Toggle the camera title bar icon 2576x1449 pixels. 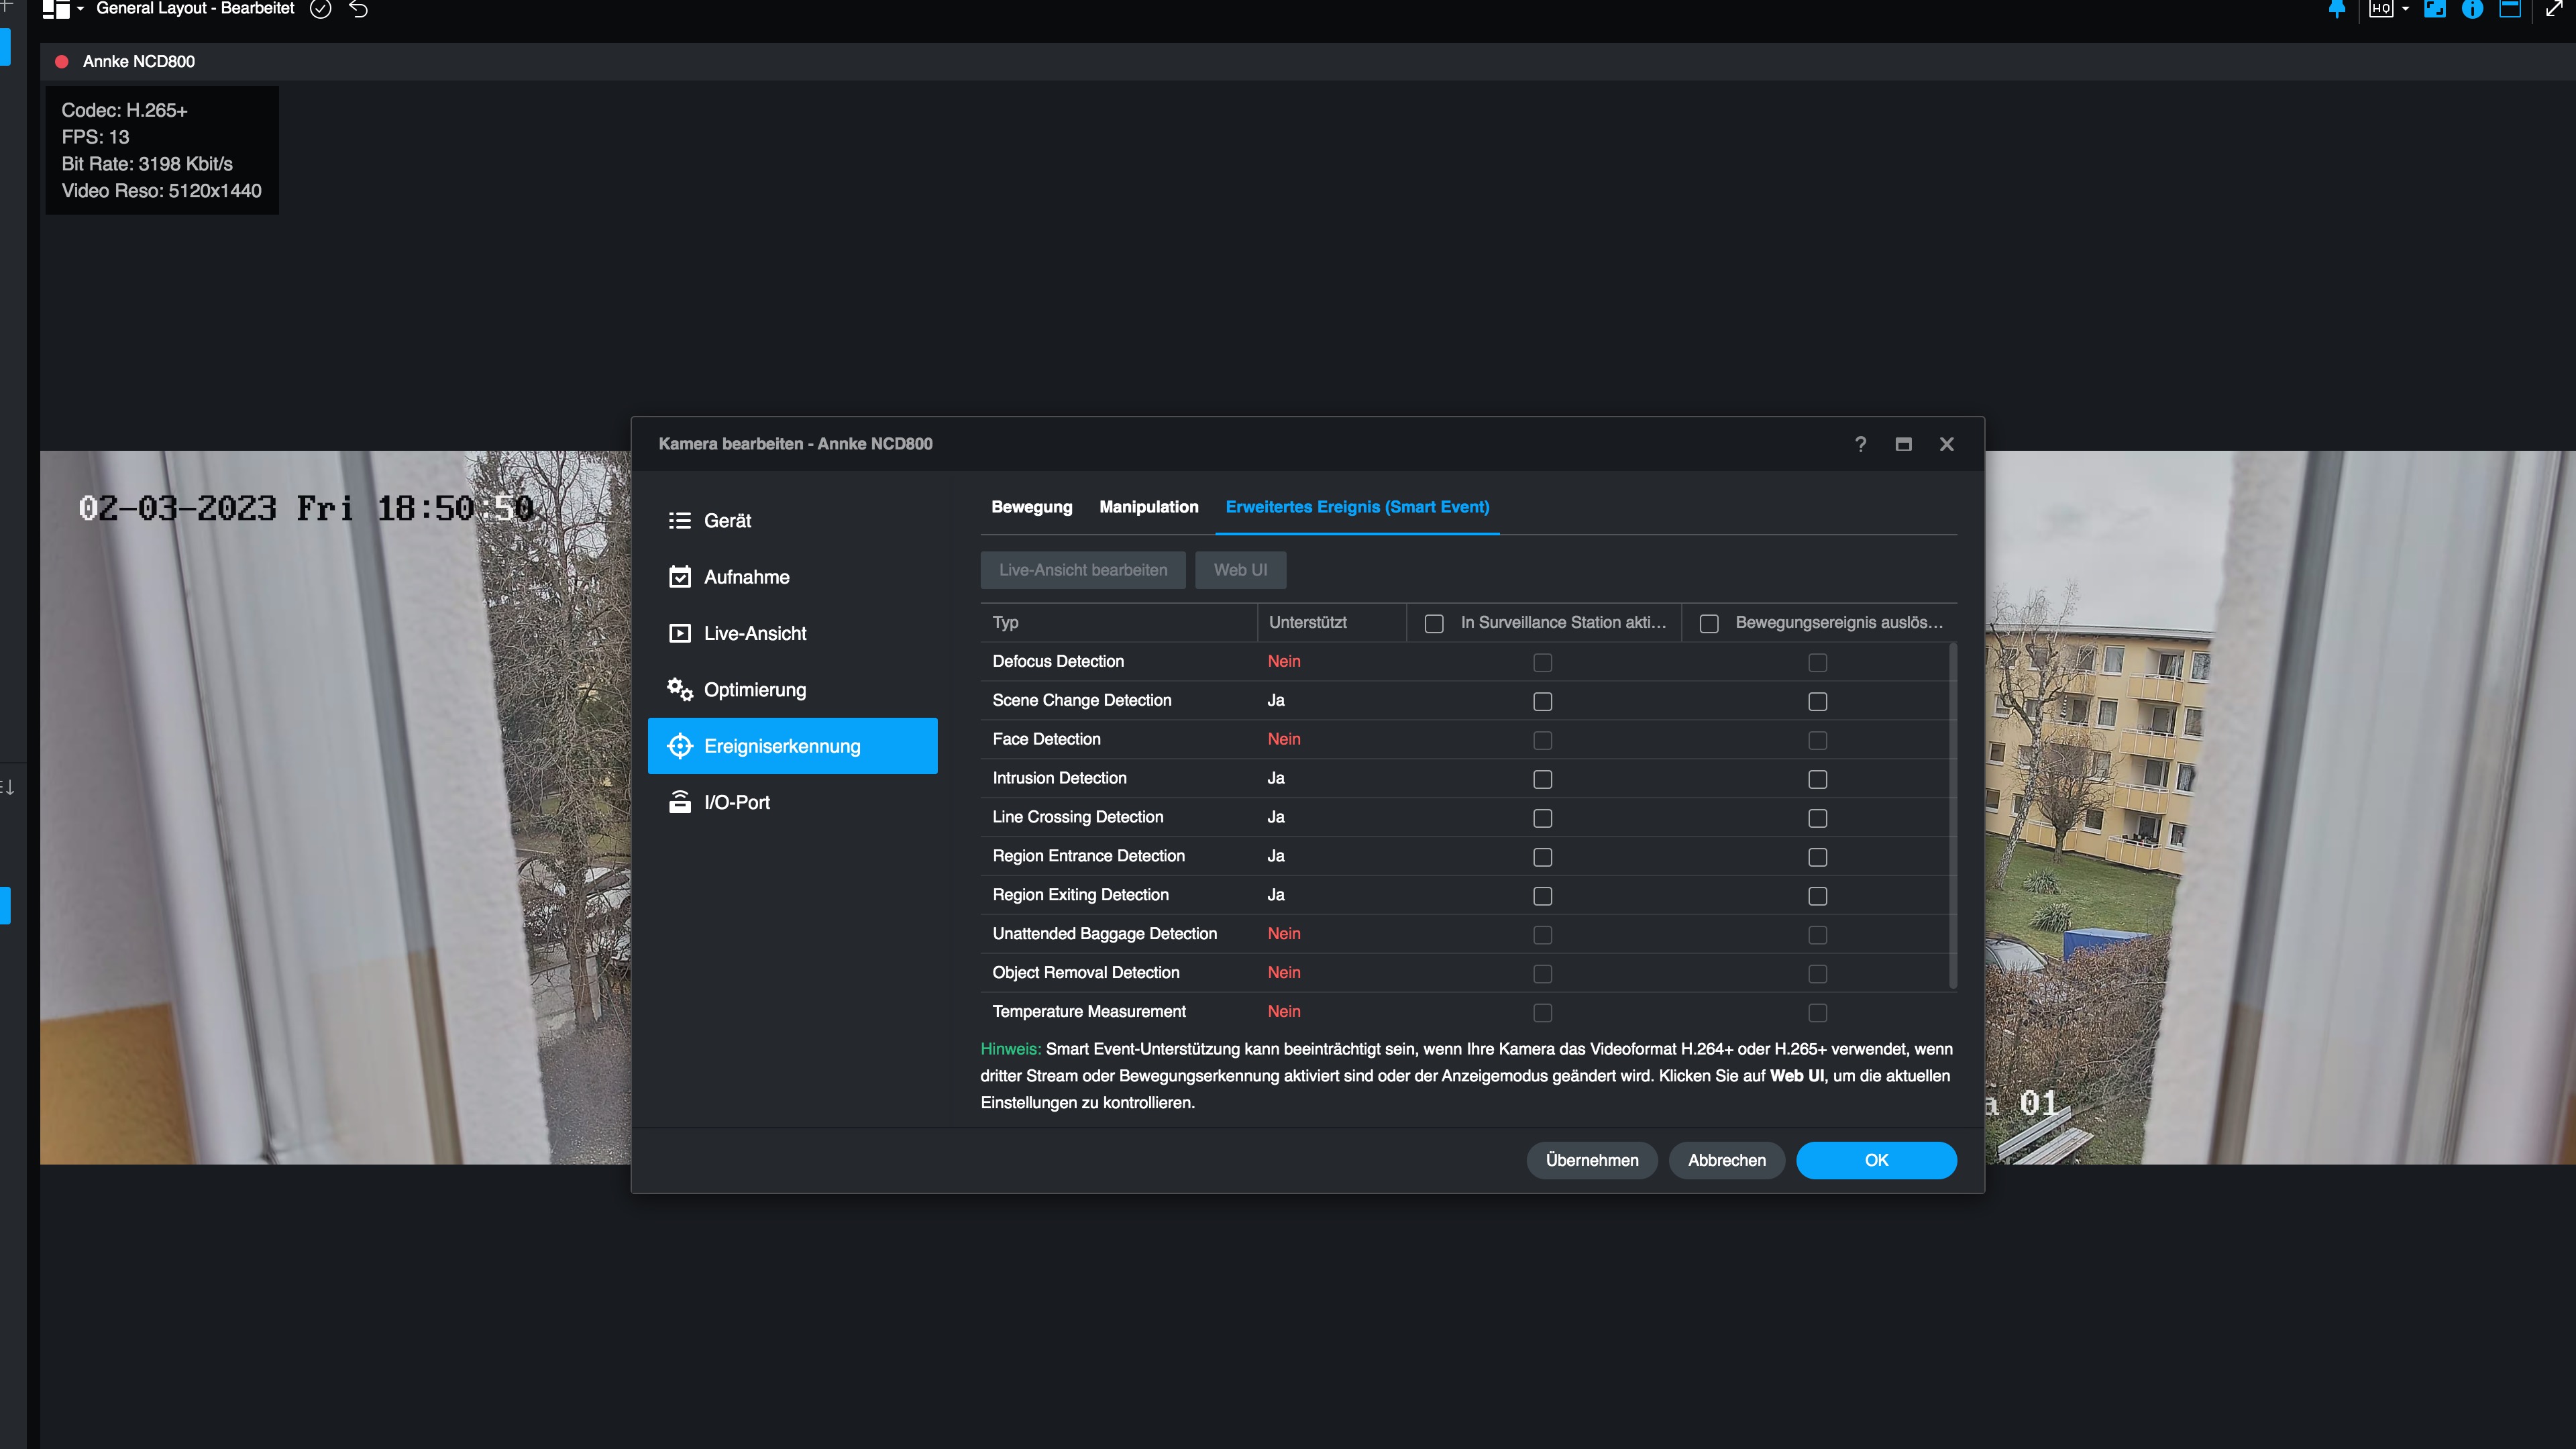tap(2510, 9)
